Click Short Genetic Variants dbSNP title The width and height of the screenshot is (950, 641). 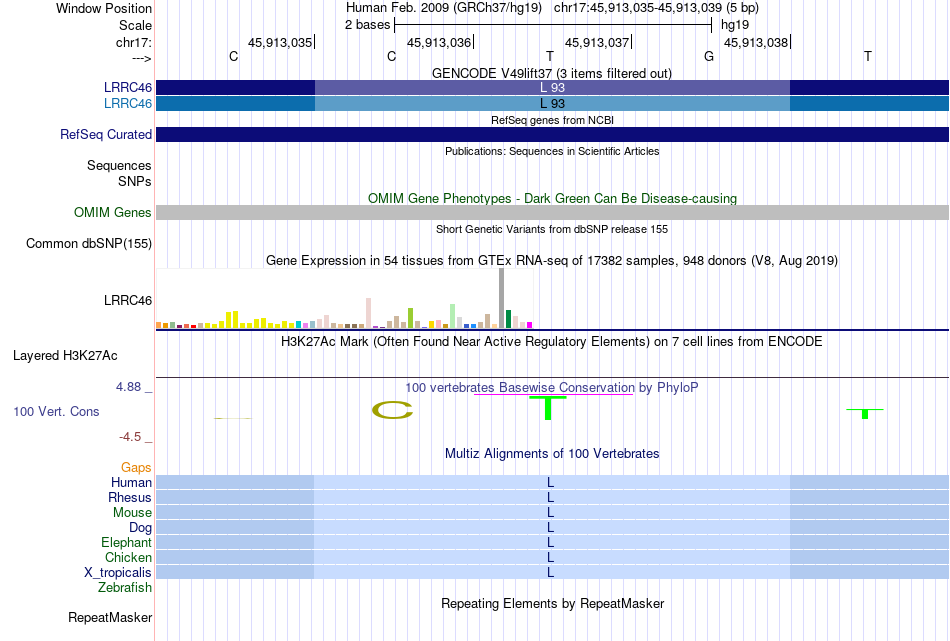551,229
